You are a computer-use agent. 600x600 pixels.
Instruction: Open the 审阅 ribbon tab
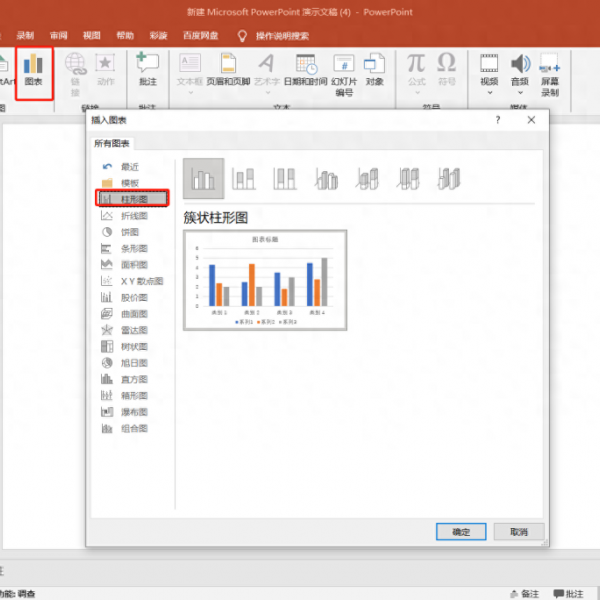pyautogui.click(x=58, y=35)
